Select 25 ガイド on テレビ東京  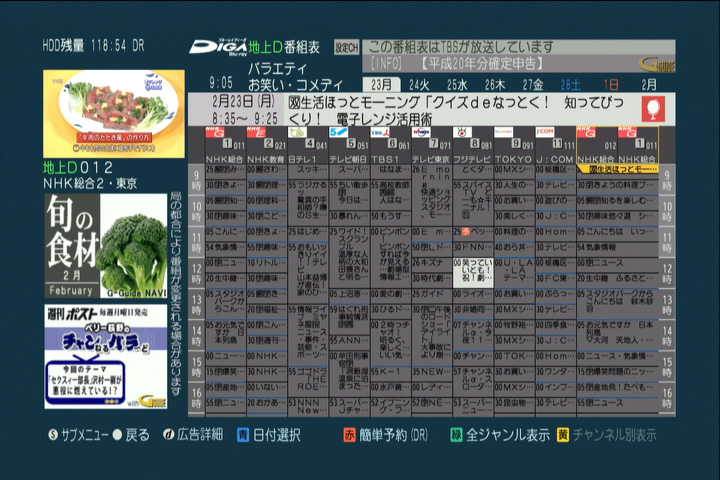click(x=432, y=294)
